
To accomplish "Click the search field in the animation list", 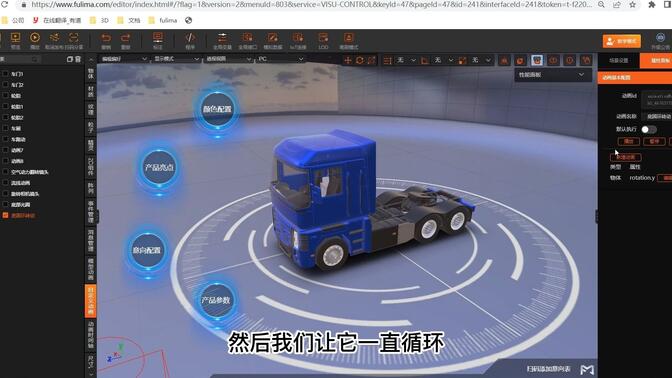I will pyautogui.click(x=20, y=59).
